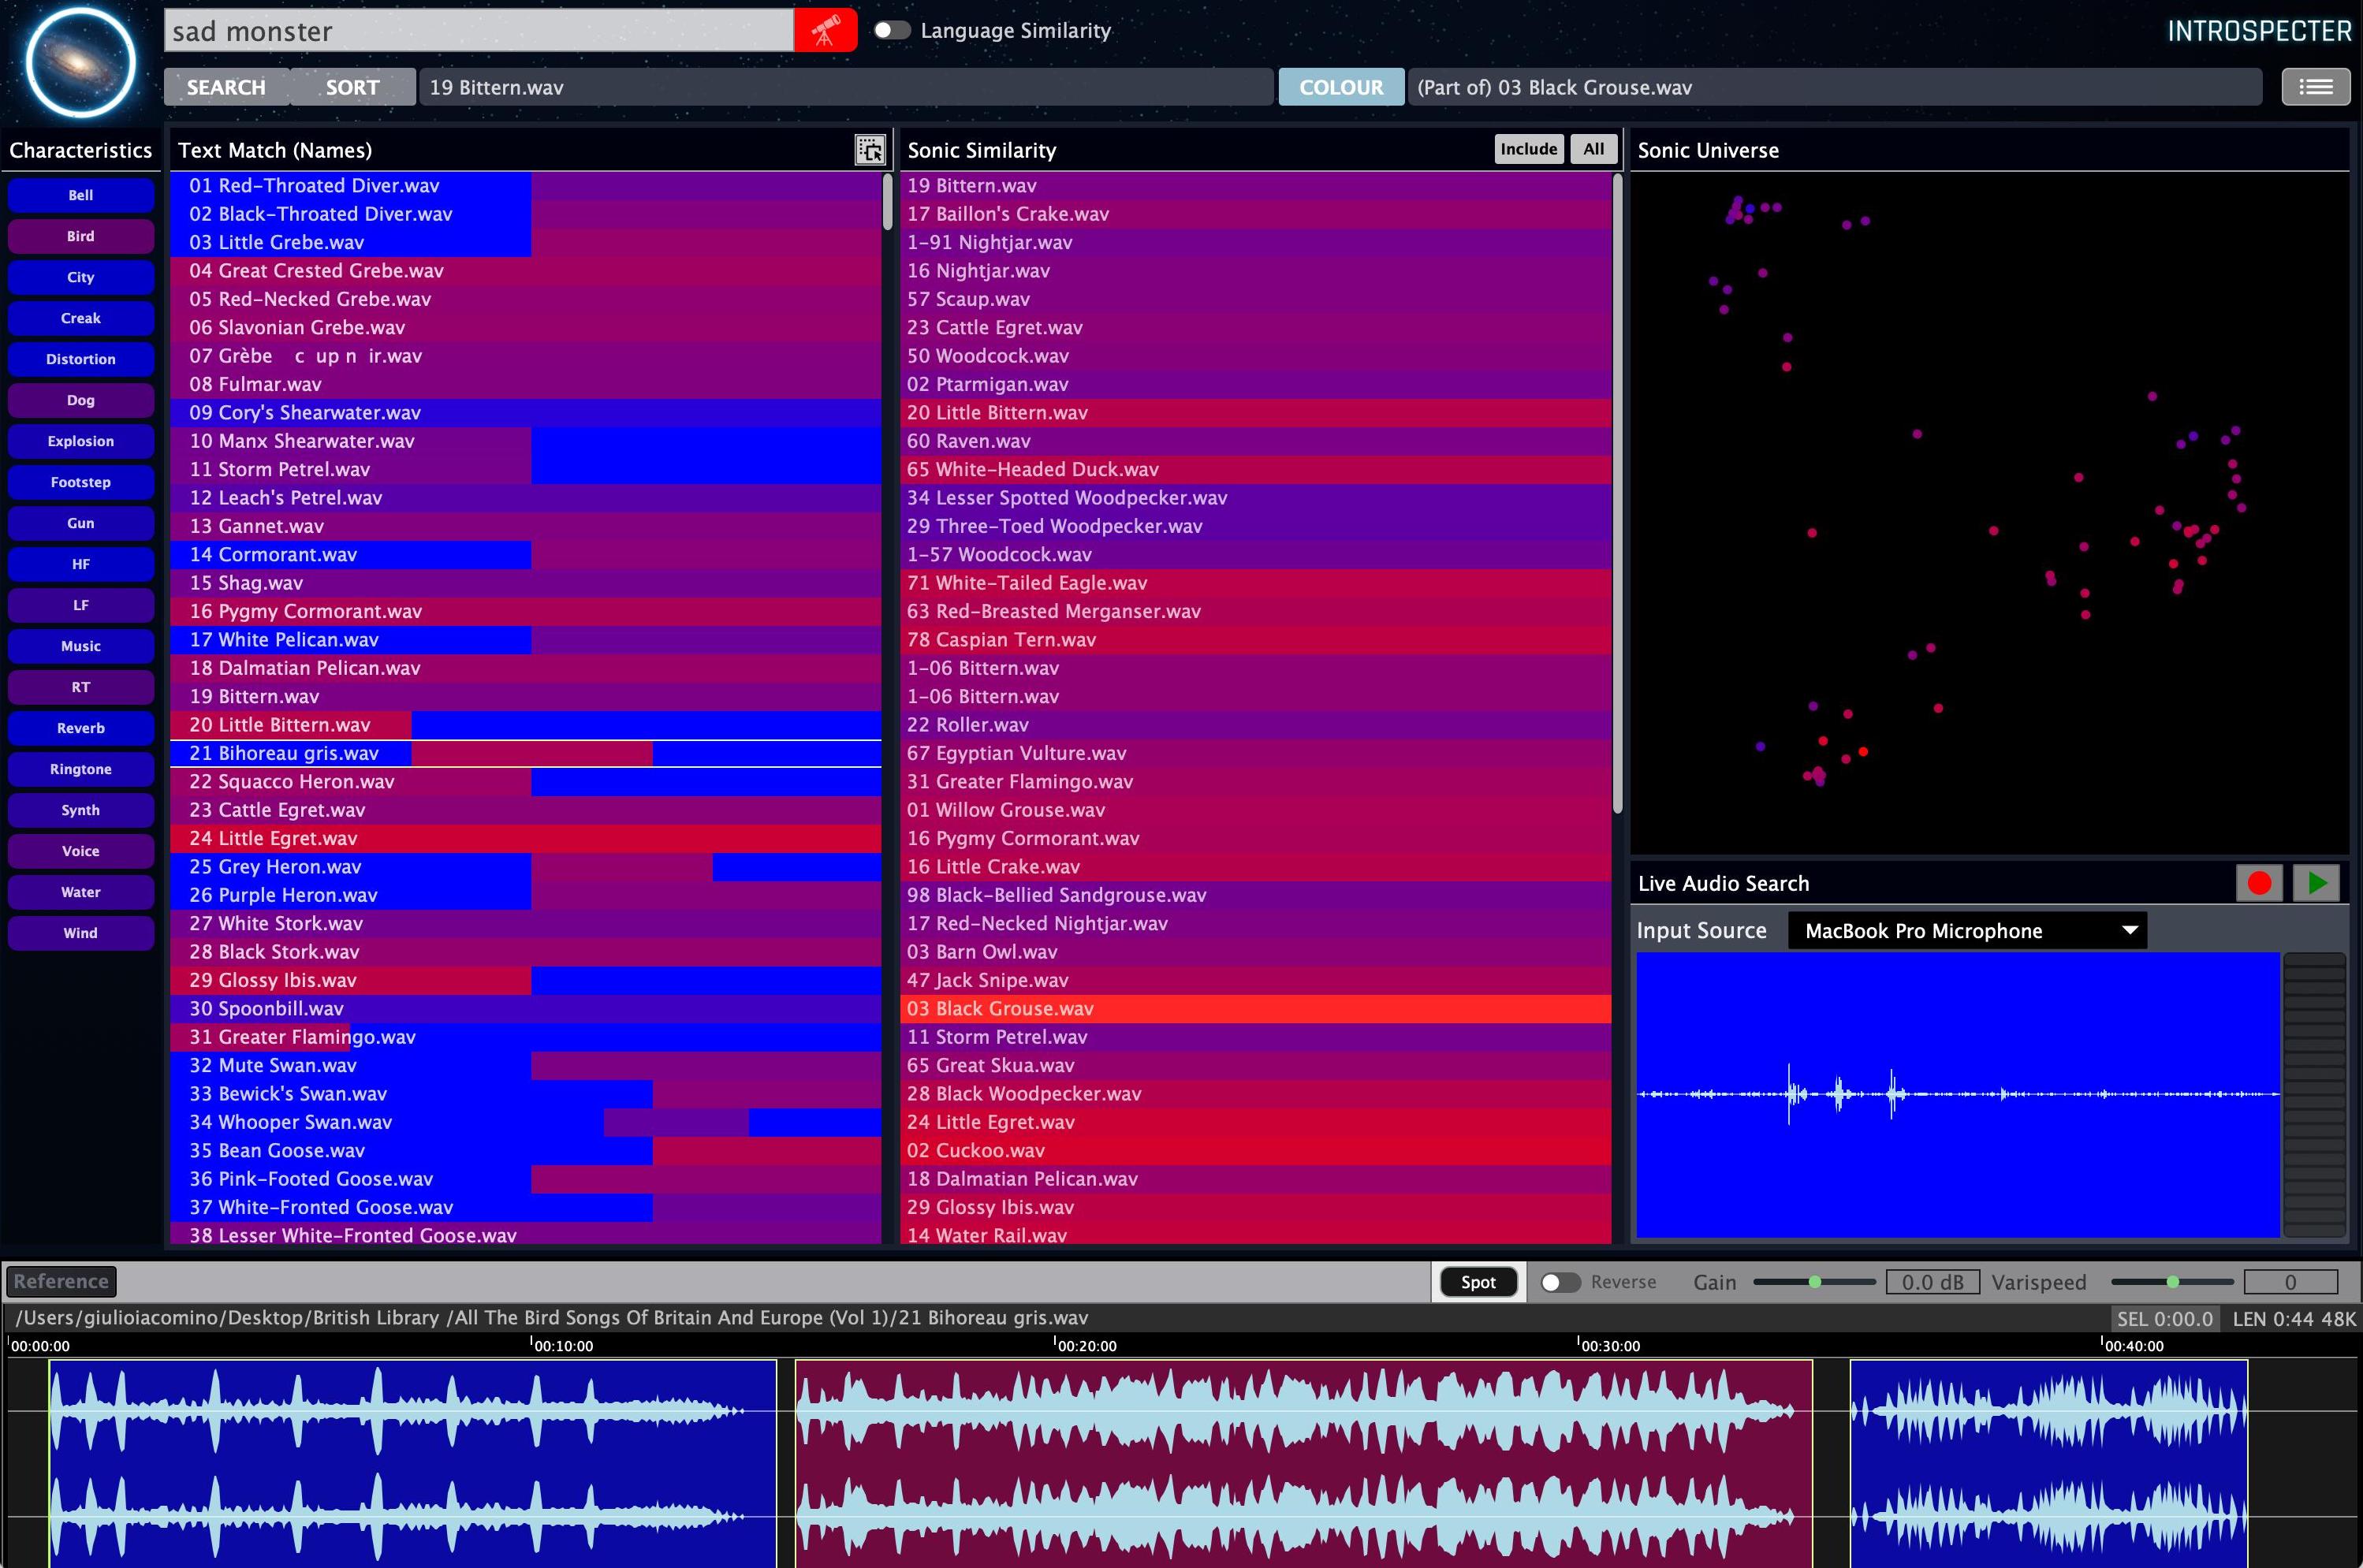This screenshot has width=2363, height=1568.
Task: Select the Water characteristic
Action: tap(81, 892)
